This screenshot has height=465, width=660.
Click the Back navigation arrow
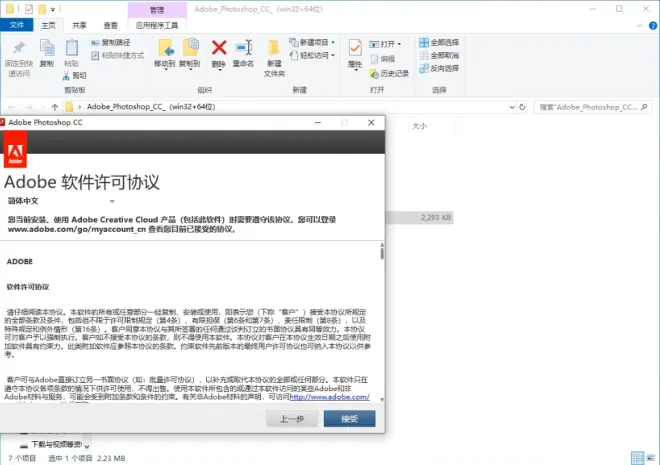pyautogui.click(x=12, y=107)
